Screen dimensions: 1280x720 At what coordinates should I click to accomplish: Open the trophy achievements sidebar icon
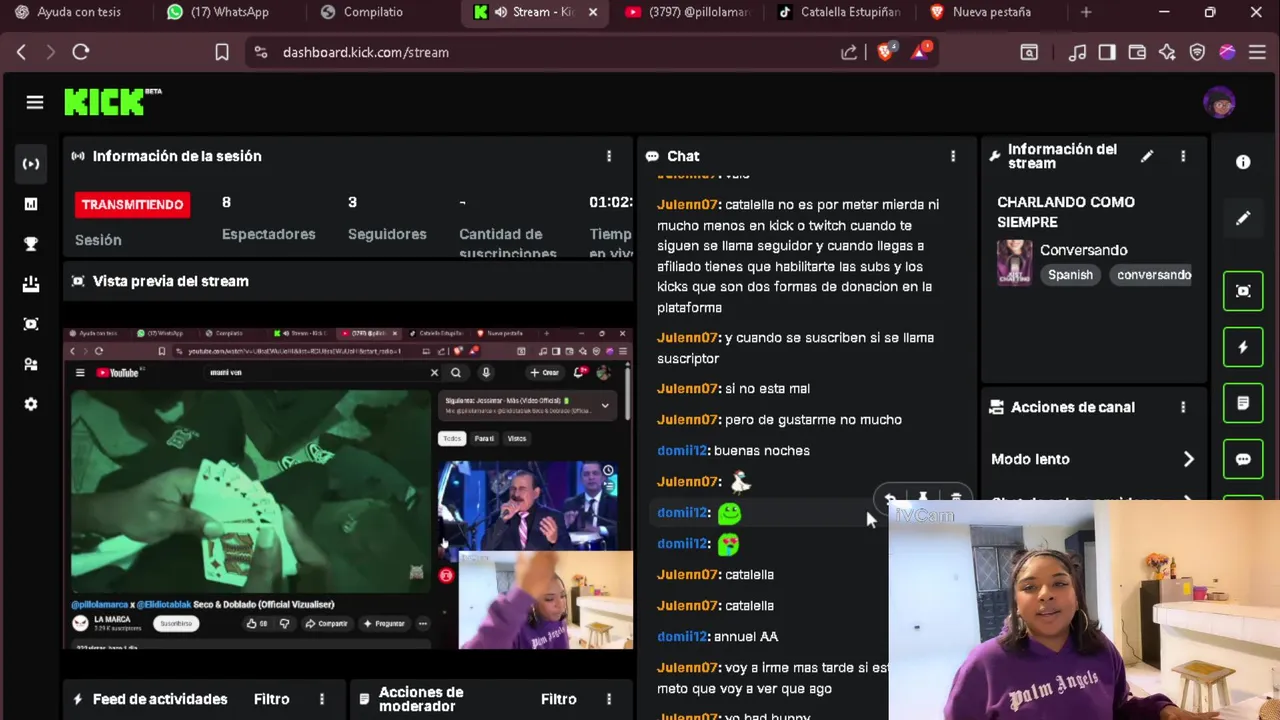coord(31,244)
